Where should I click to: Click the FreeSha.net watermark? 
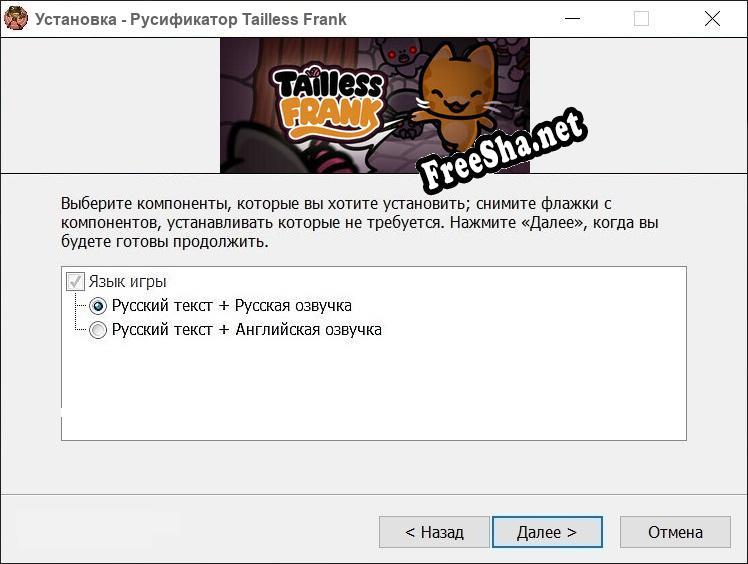tap(502, 151)
